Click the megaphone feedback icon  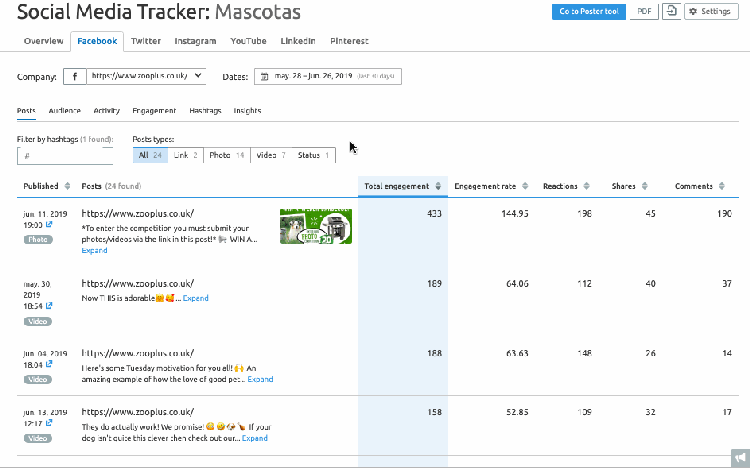click(740, 457)
